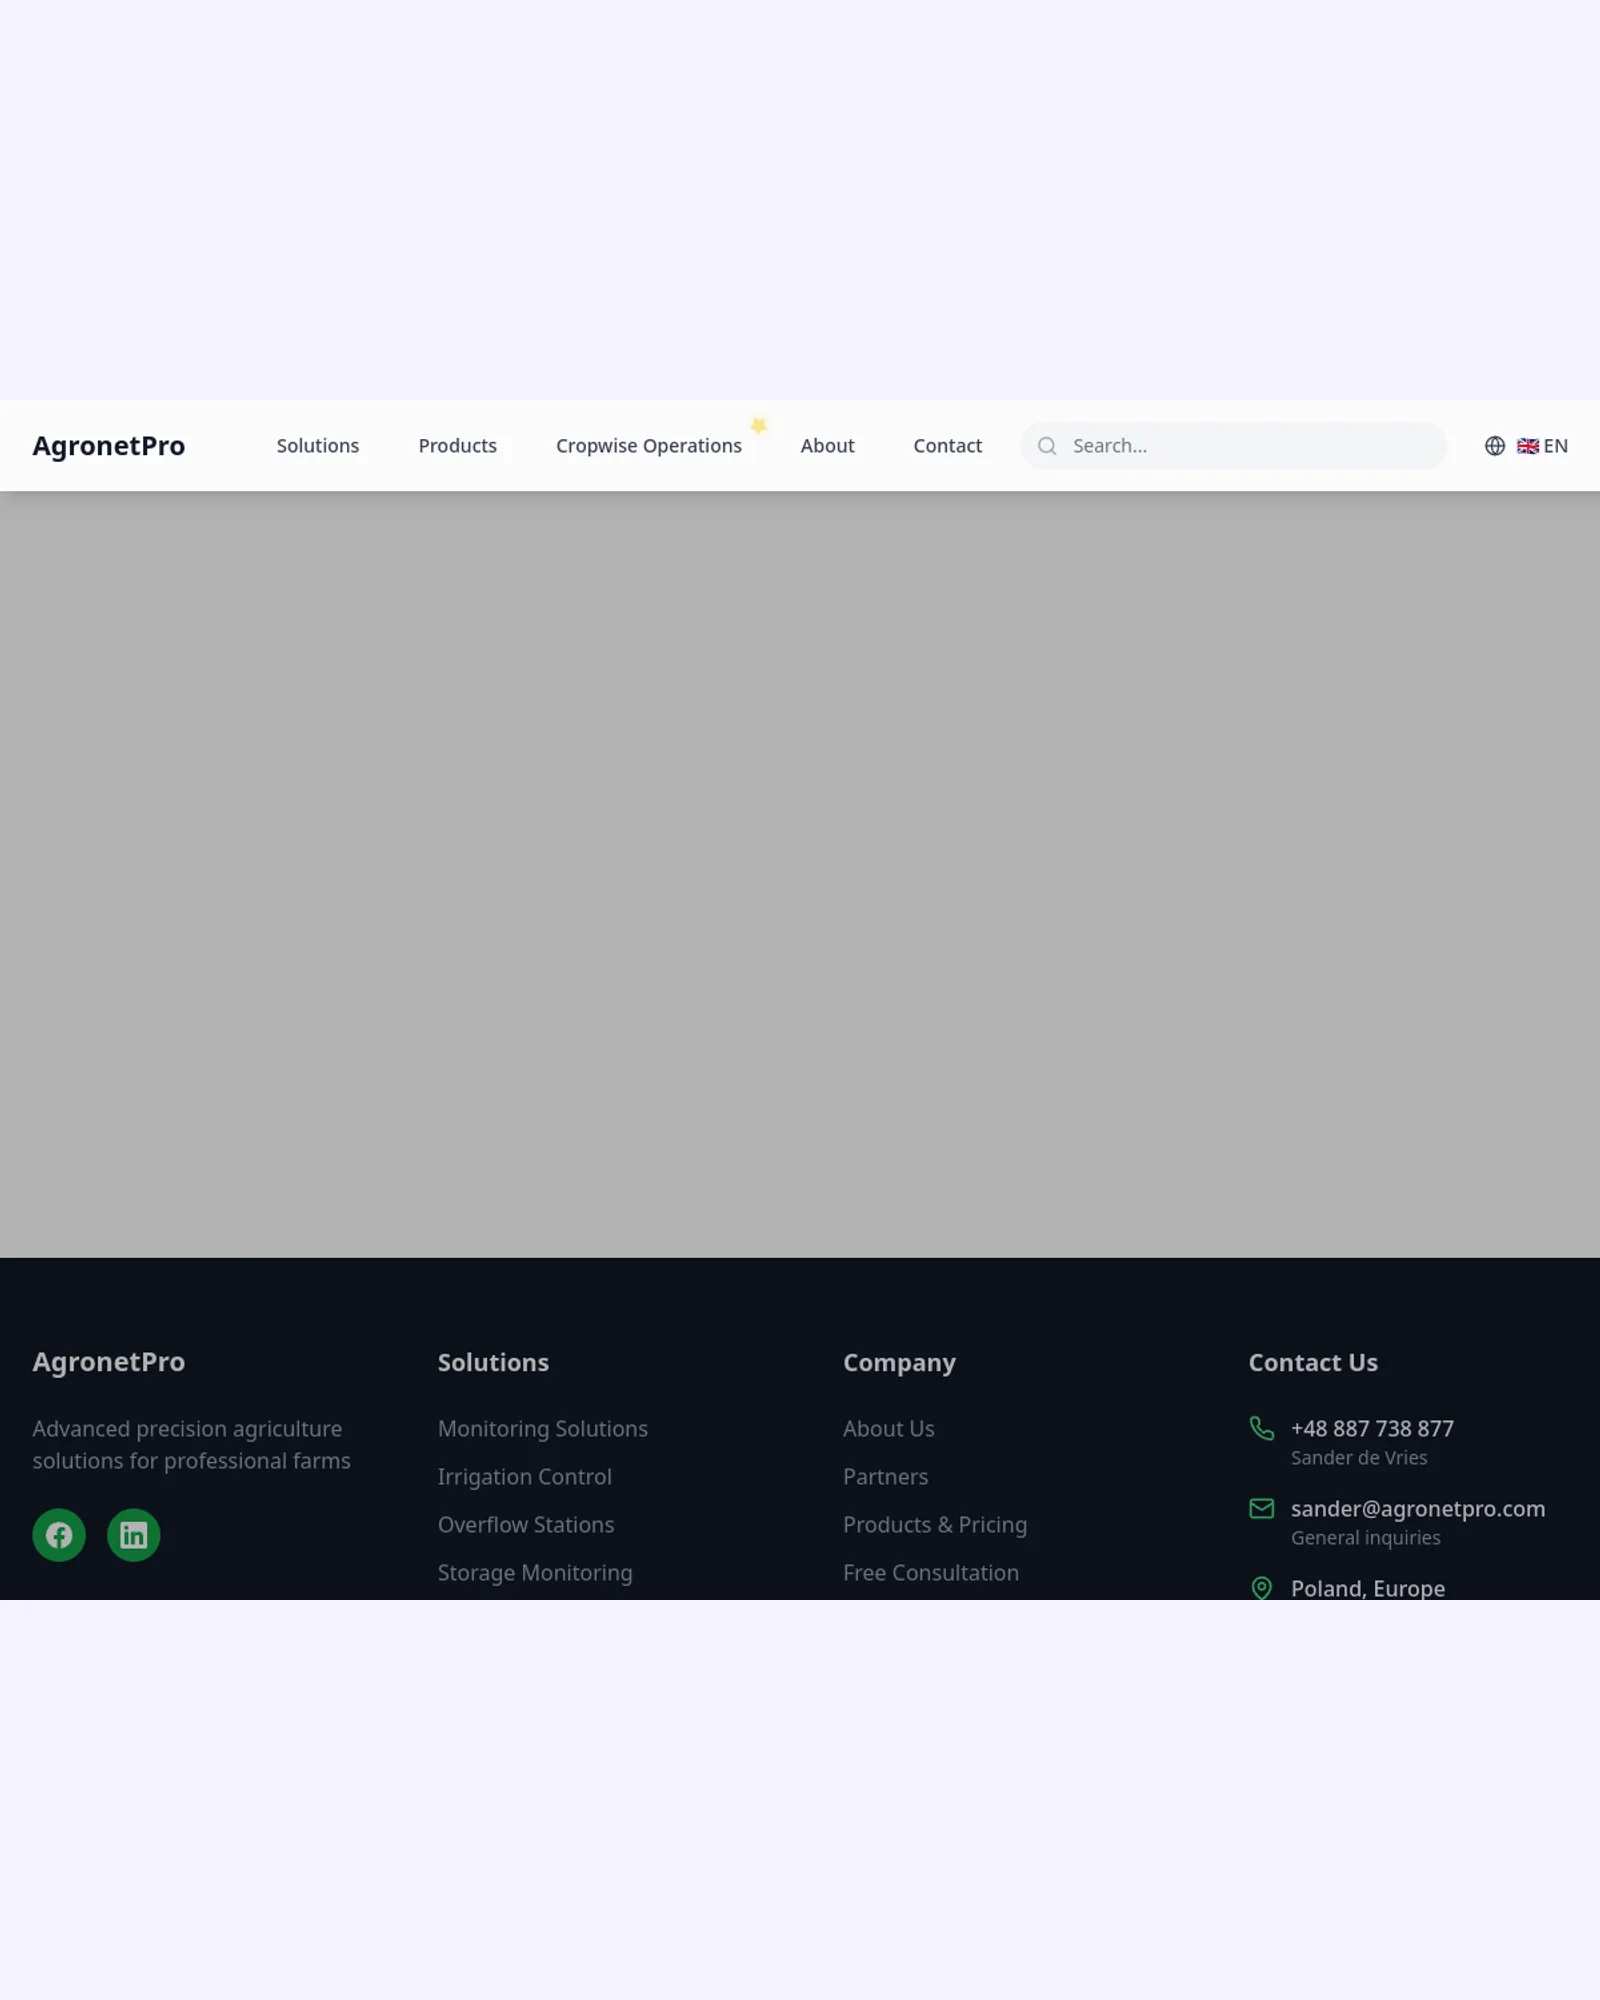Click the Advanced precision agriculture tagline
The width and height of the screenshot is (1600, 2000).
(192, 1445)
